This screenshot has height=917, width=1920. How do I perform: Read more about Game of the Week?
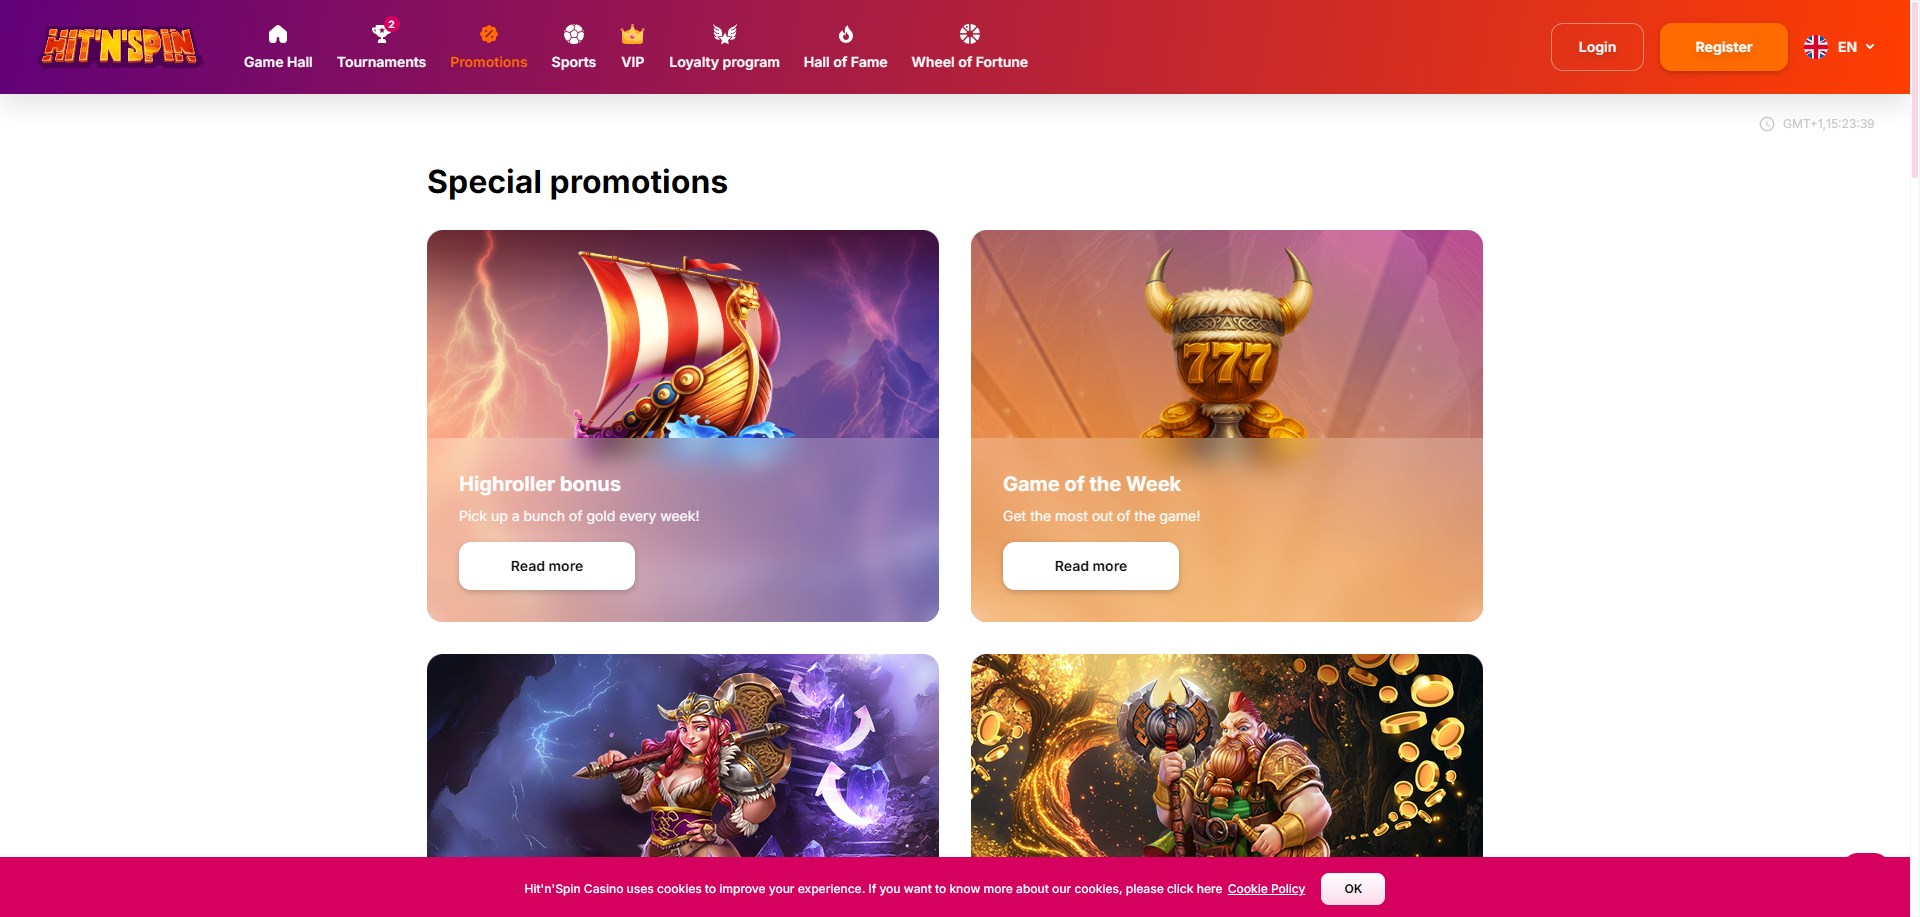tap(1091, 566)
